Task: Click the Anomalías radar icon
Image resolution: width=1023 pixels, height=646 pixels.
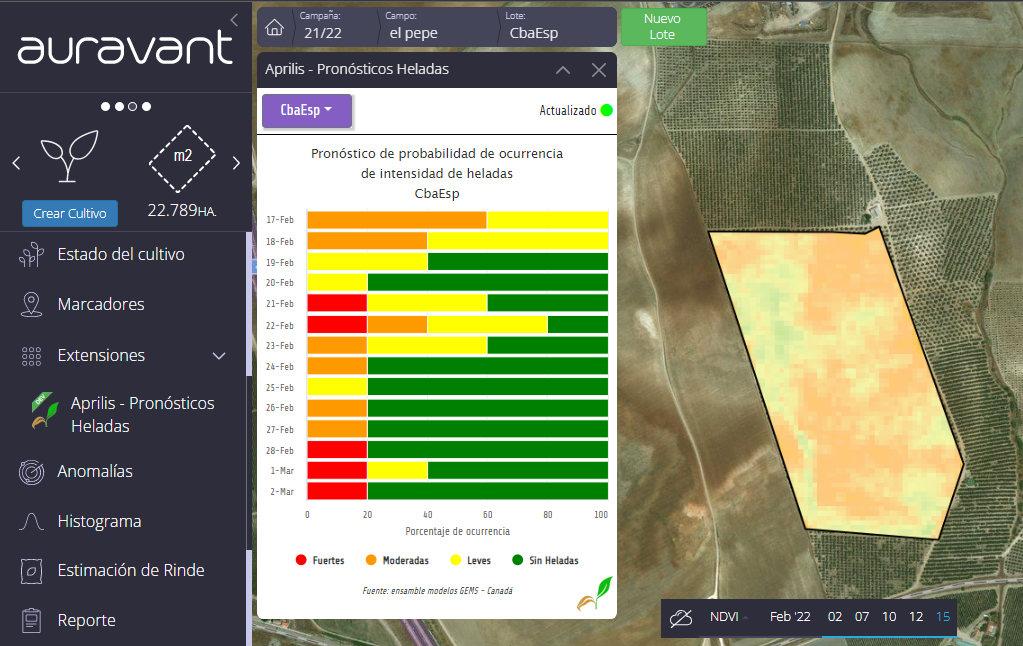Action: (31, 472)
